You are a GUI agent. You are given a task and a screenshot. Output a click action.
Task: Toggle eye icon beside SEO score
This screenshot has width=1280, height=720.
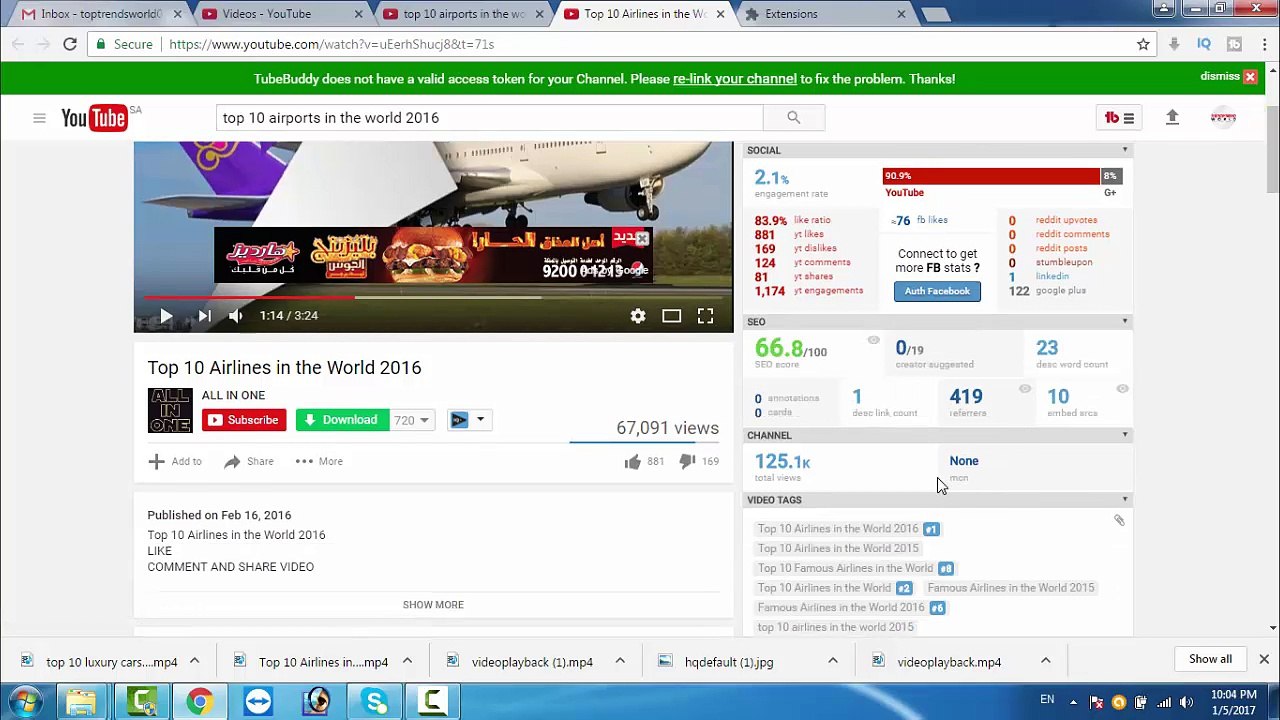873,341
